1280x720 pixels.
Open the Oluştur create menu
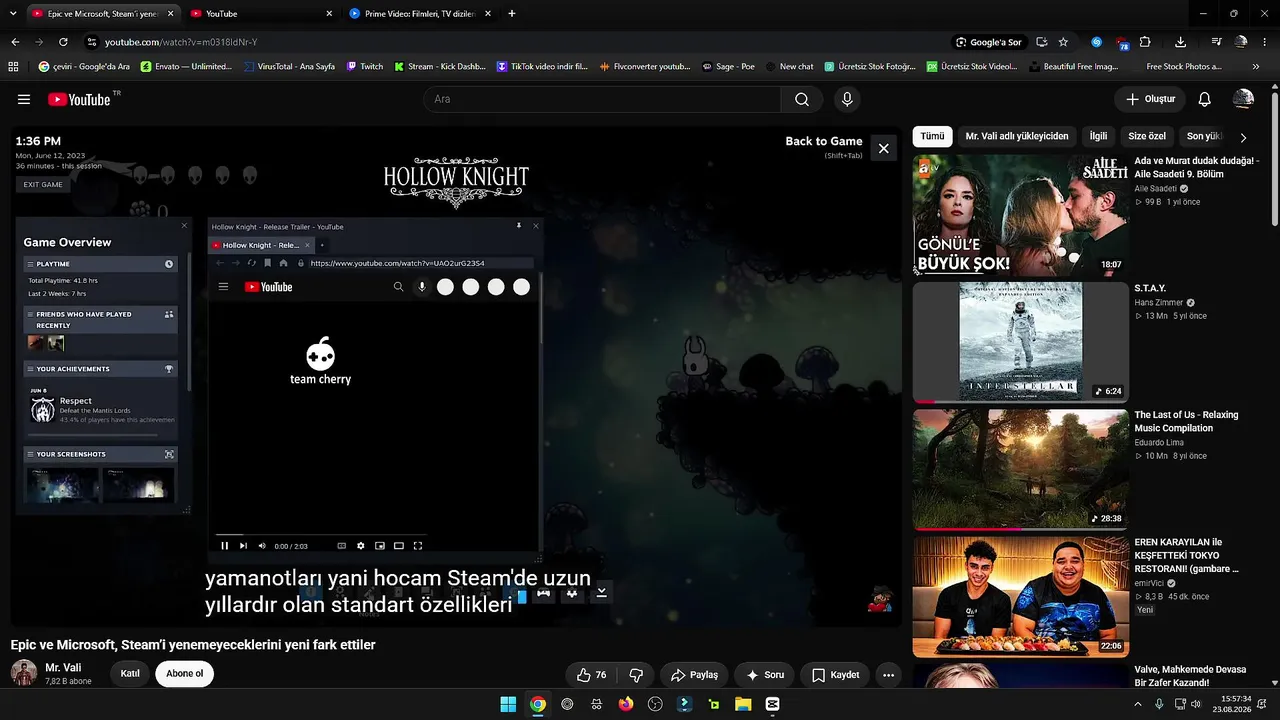click(x=1150, y=99)
